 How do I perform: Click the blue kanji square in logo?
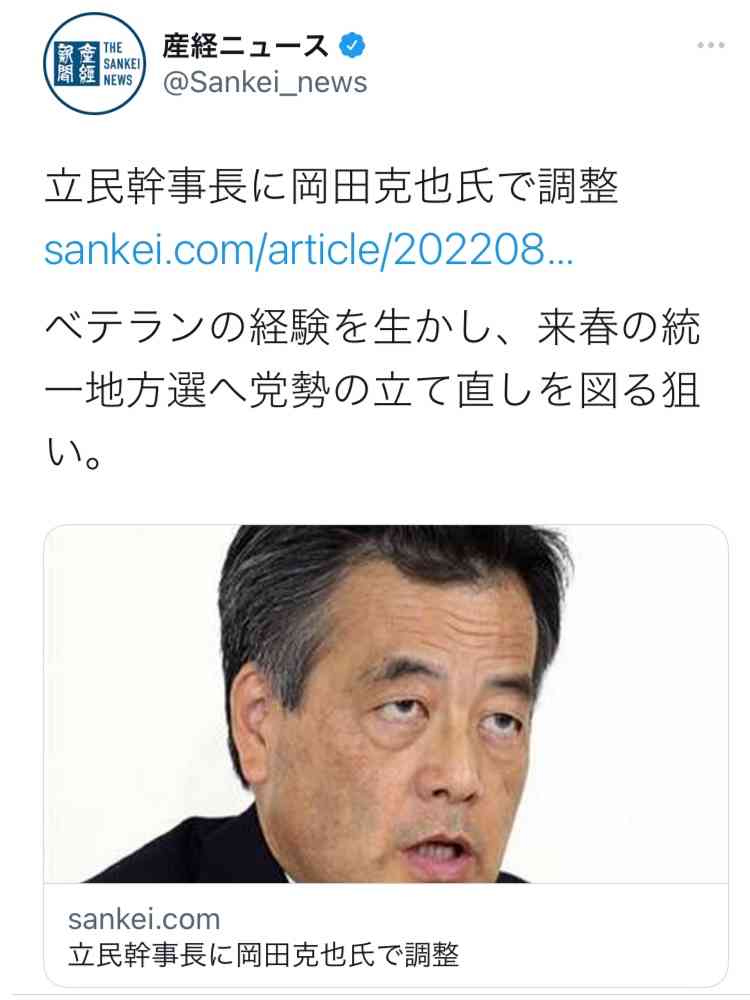point(77,64)
